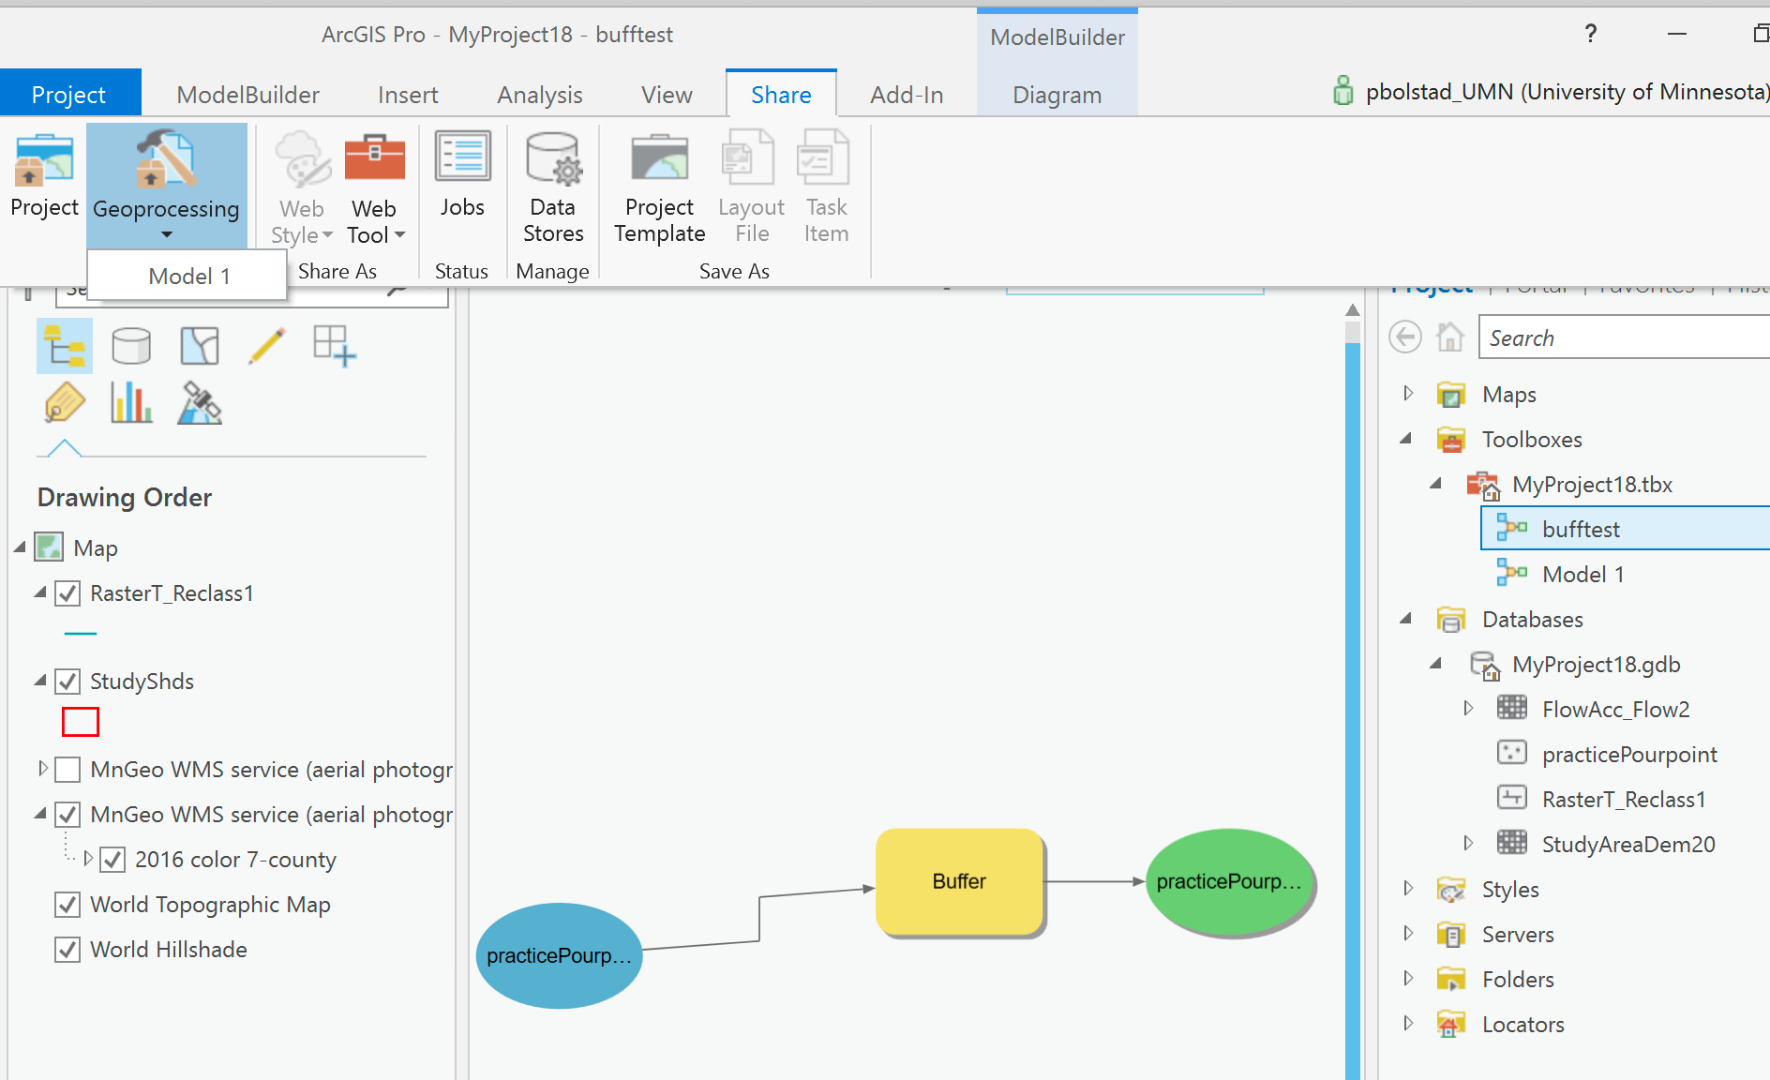Open the Jobs status list

tap(462, 175)
